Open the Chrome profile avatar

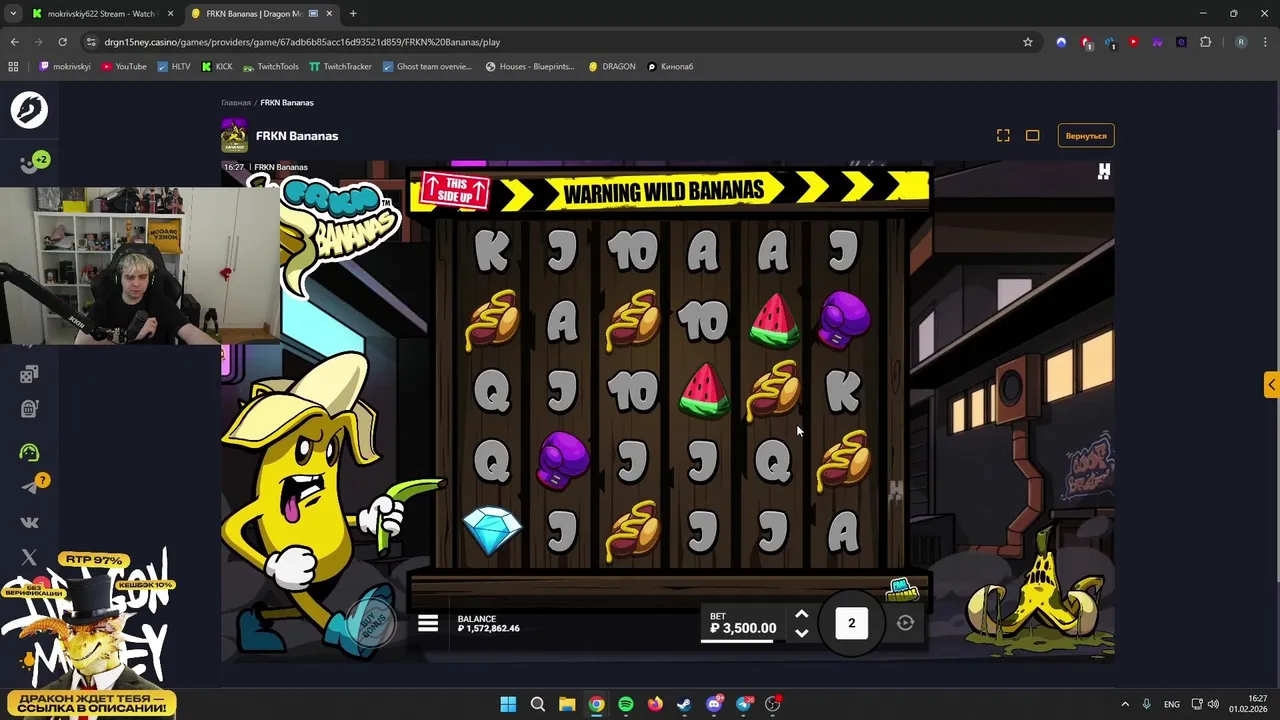click(x=1241, y=42)
